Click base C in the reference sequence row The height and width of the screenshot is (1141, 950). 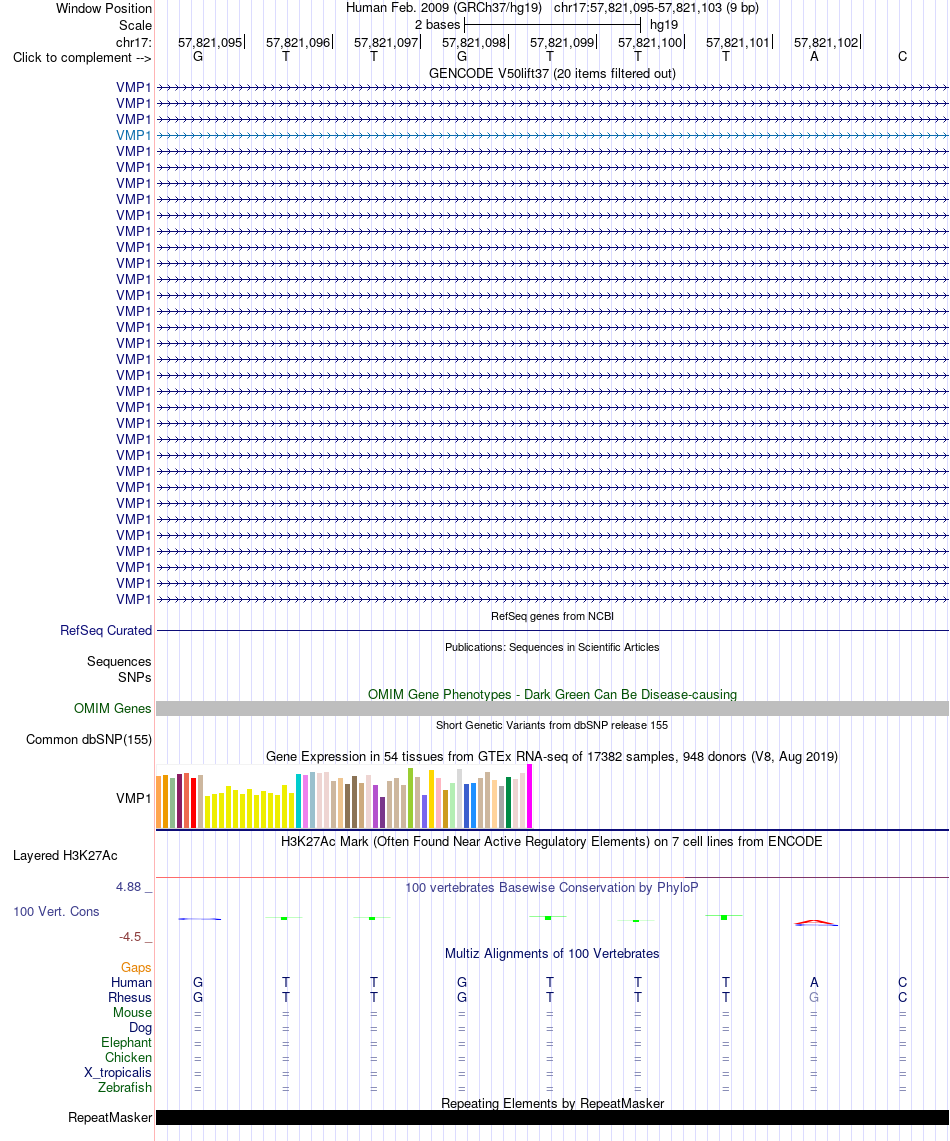(902, 57)
